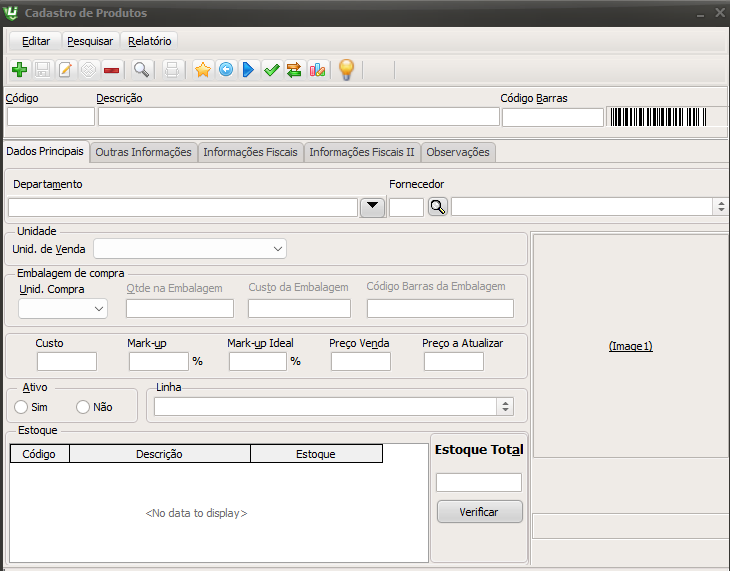
Task: Click the grayed cancel icon in toolbar
Action: [x=88, y=70]
